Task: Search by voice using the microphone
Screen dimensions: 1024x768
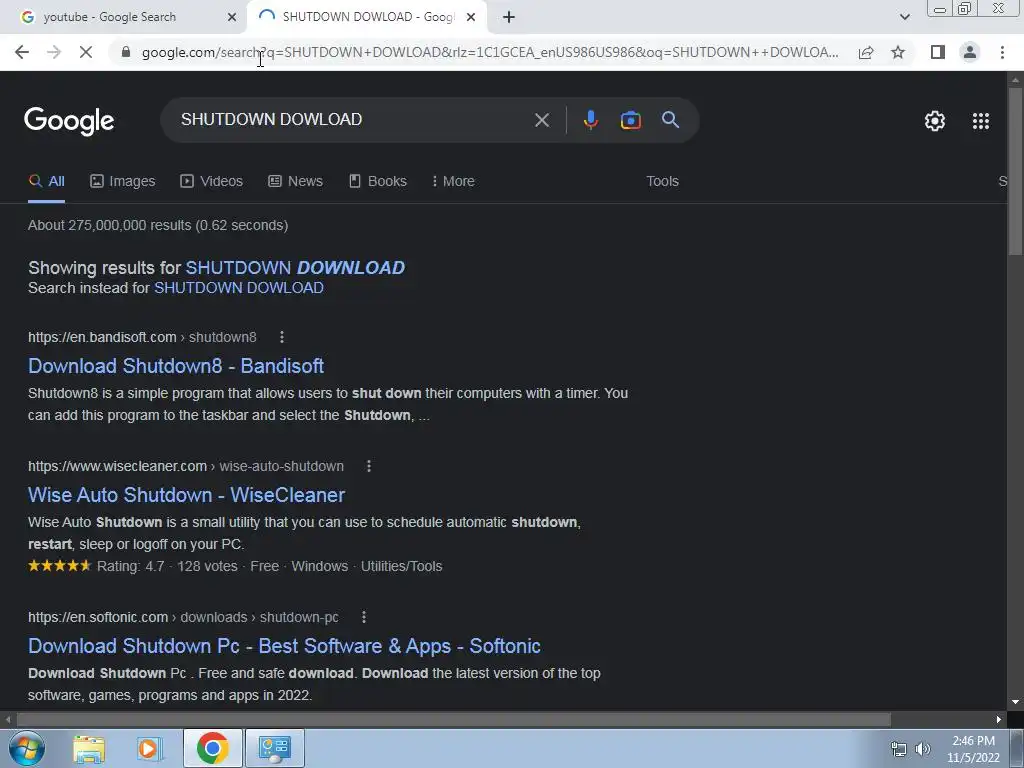Action: click(590, 120)
